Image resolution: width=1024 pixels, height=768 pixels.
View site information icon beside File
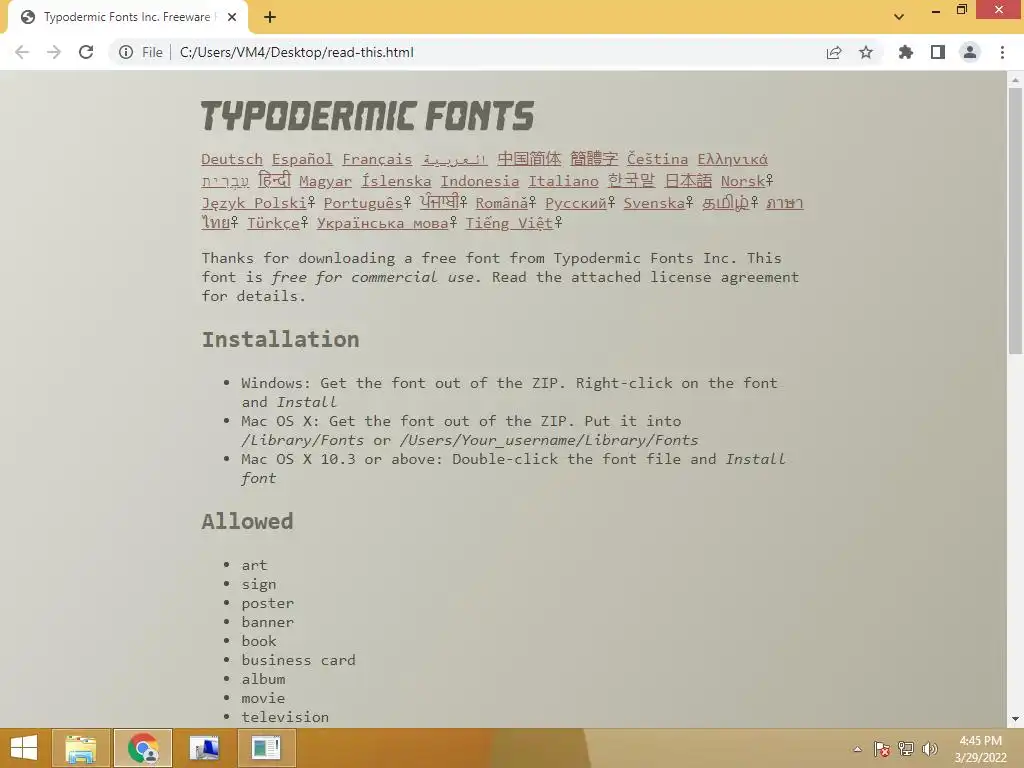tap(126, 52)
